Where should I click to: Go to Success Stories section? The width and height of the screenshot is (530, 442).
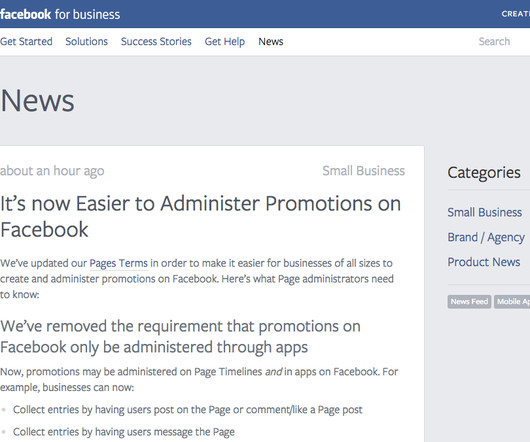coord(156,42)
